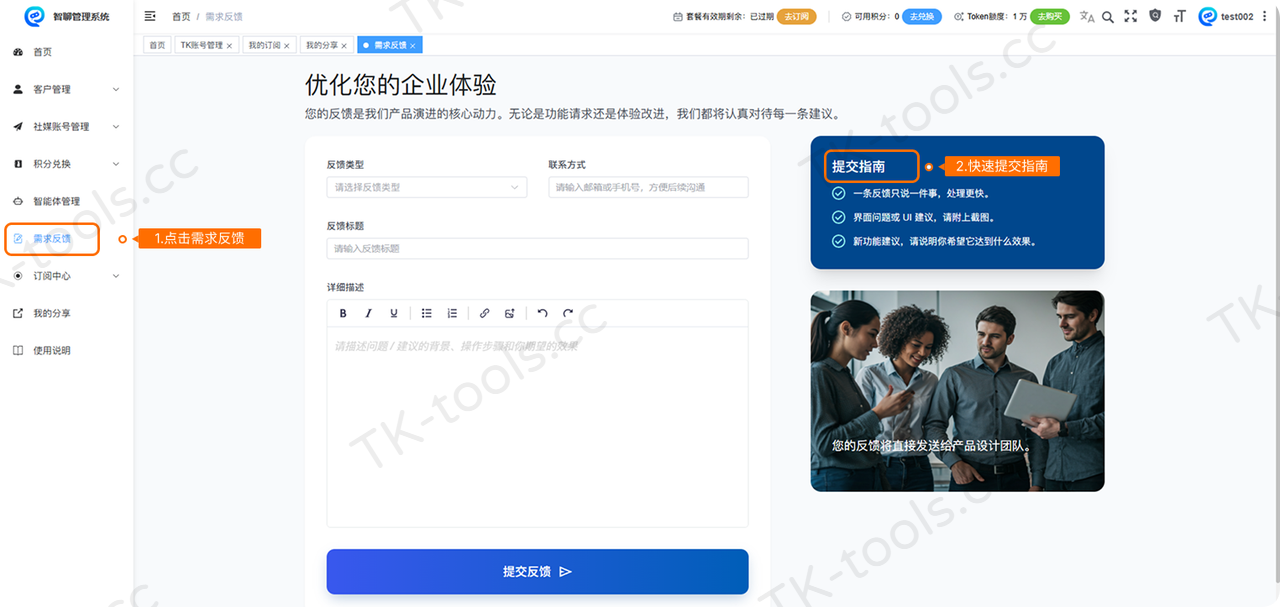The image size is (1280, 607).
Task: Redo the last editor action
Action: [568, 313]
